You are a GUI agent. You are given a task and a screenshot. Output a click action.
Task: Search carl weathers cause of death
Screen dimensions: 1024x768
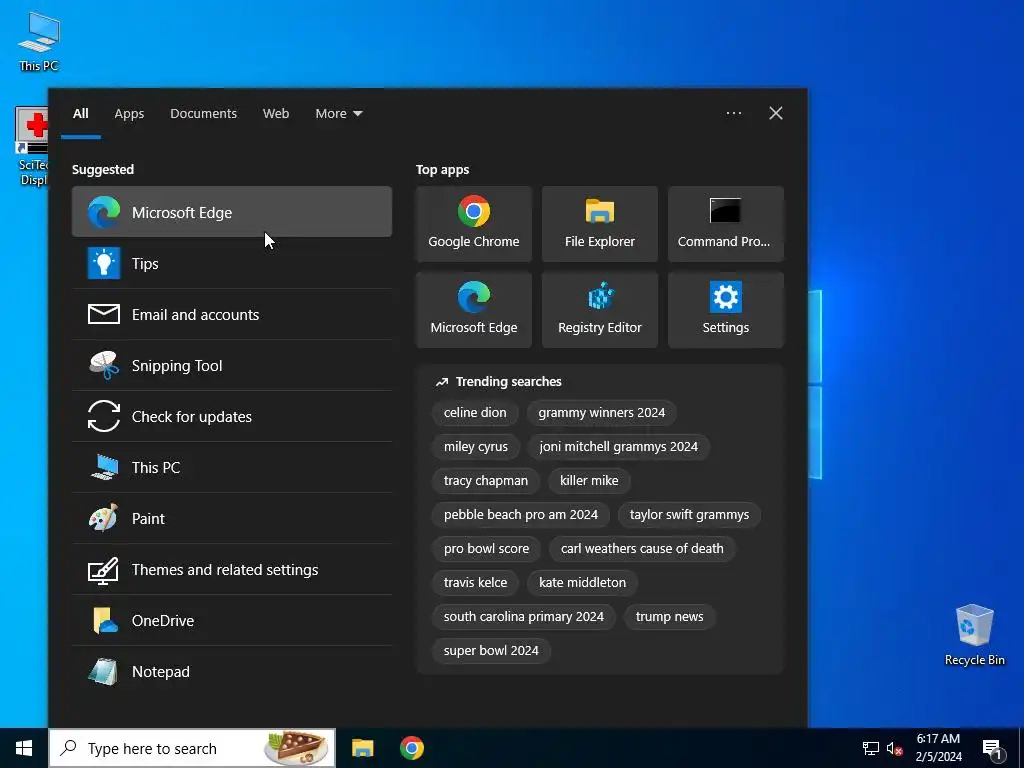point(642,549)
